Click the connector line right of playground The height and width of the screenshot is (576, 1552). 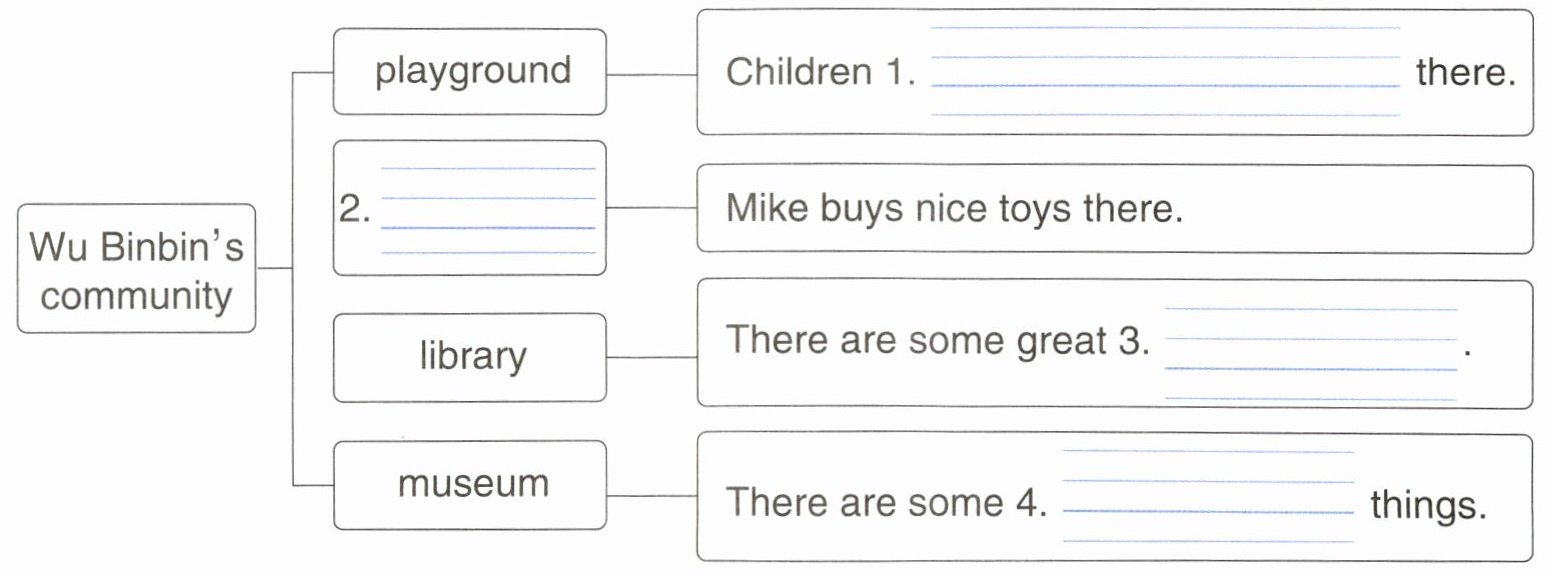point(651,74)
